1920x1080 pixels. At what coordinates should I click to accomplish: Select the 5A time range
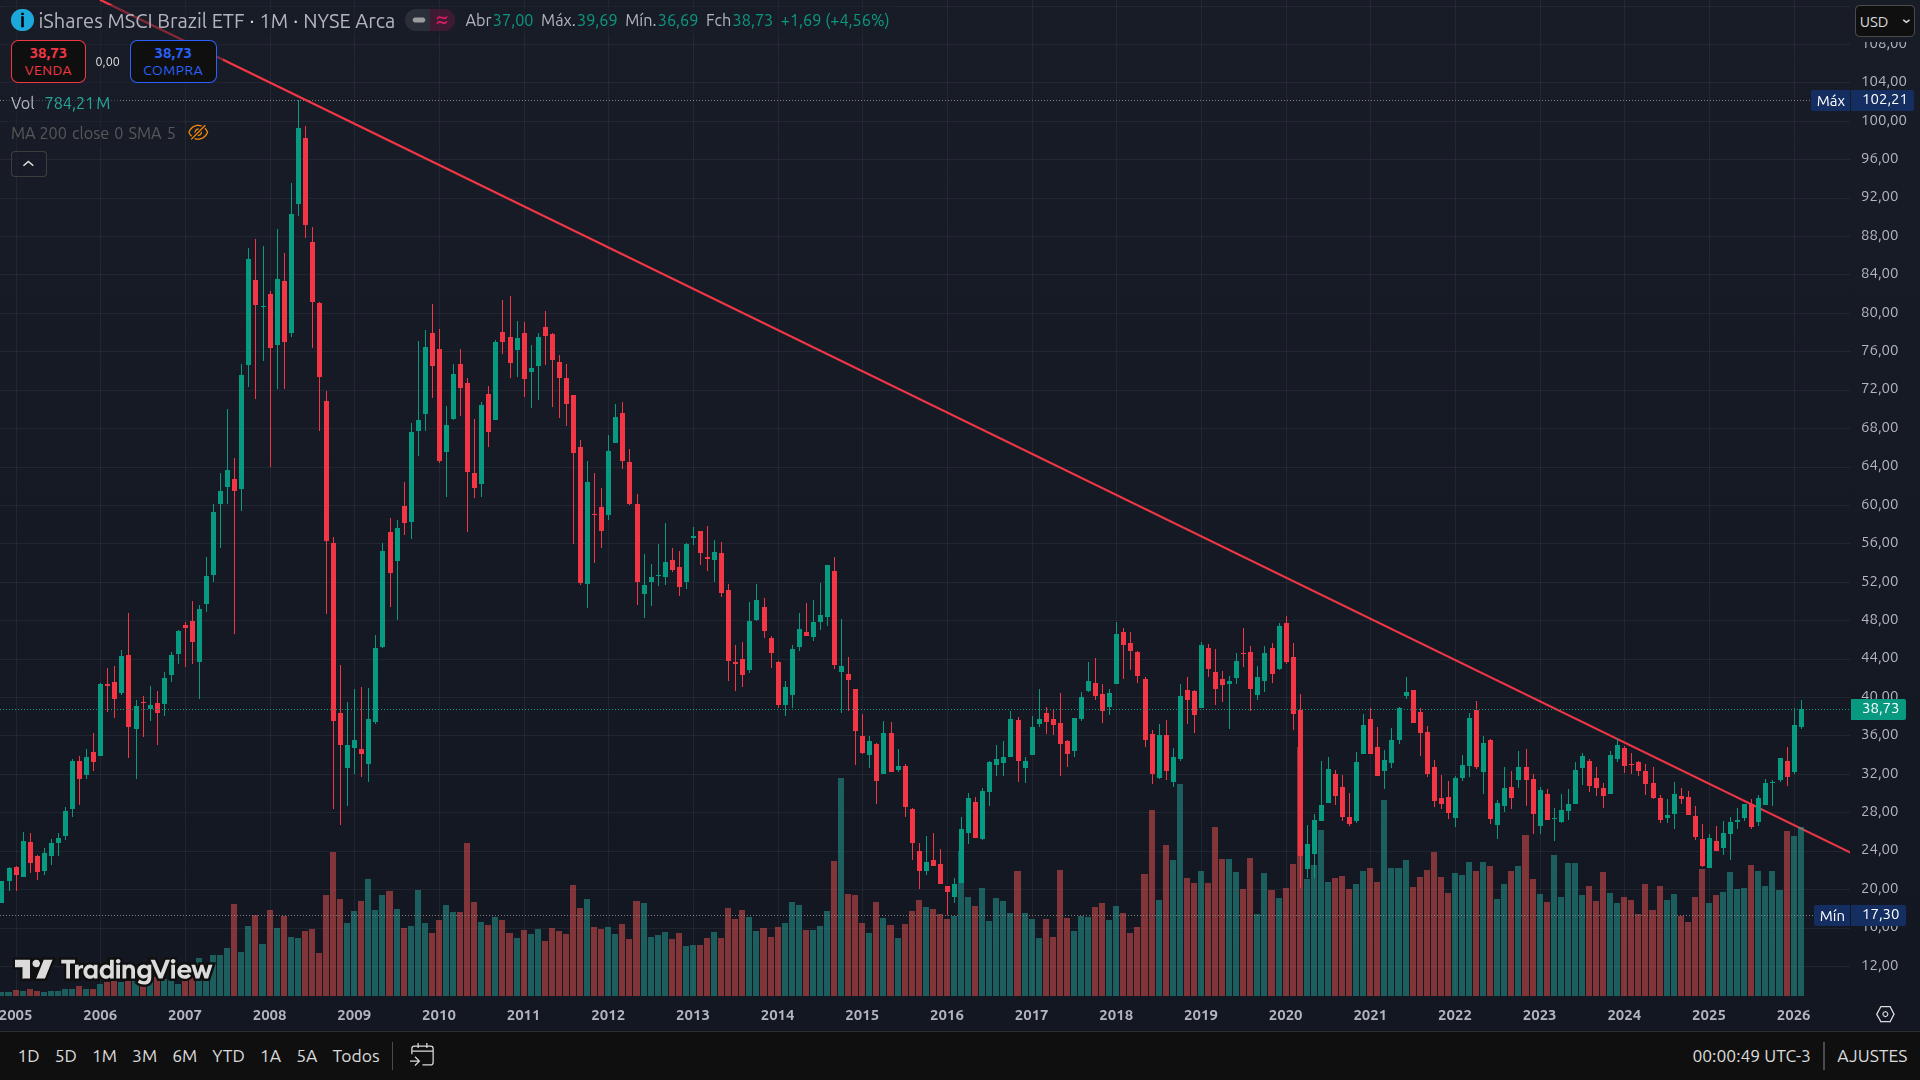tap(306, 1056)
